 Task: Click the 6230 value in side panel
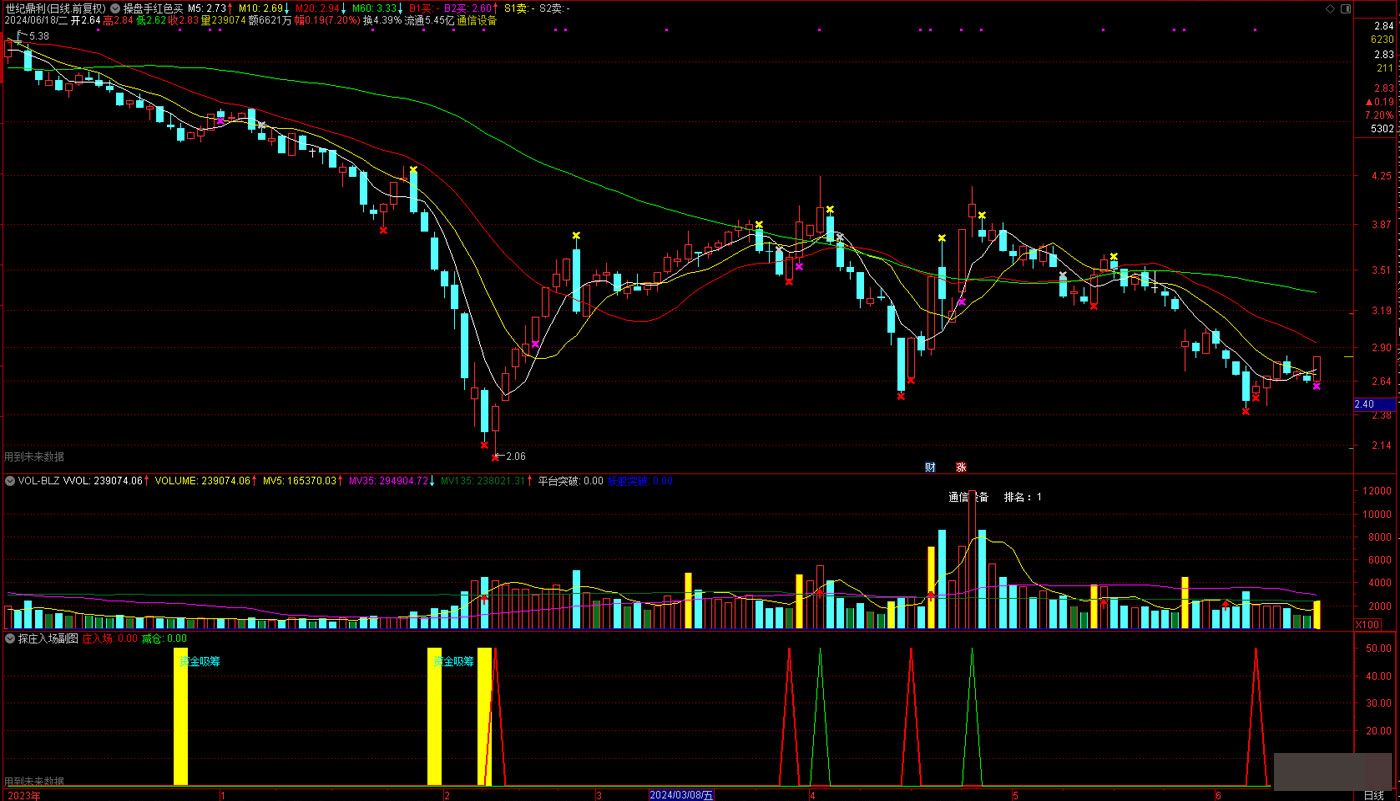[x=1382, y=40]
